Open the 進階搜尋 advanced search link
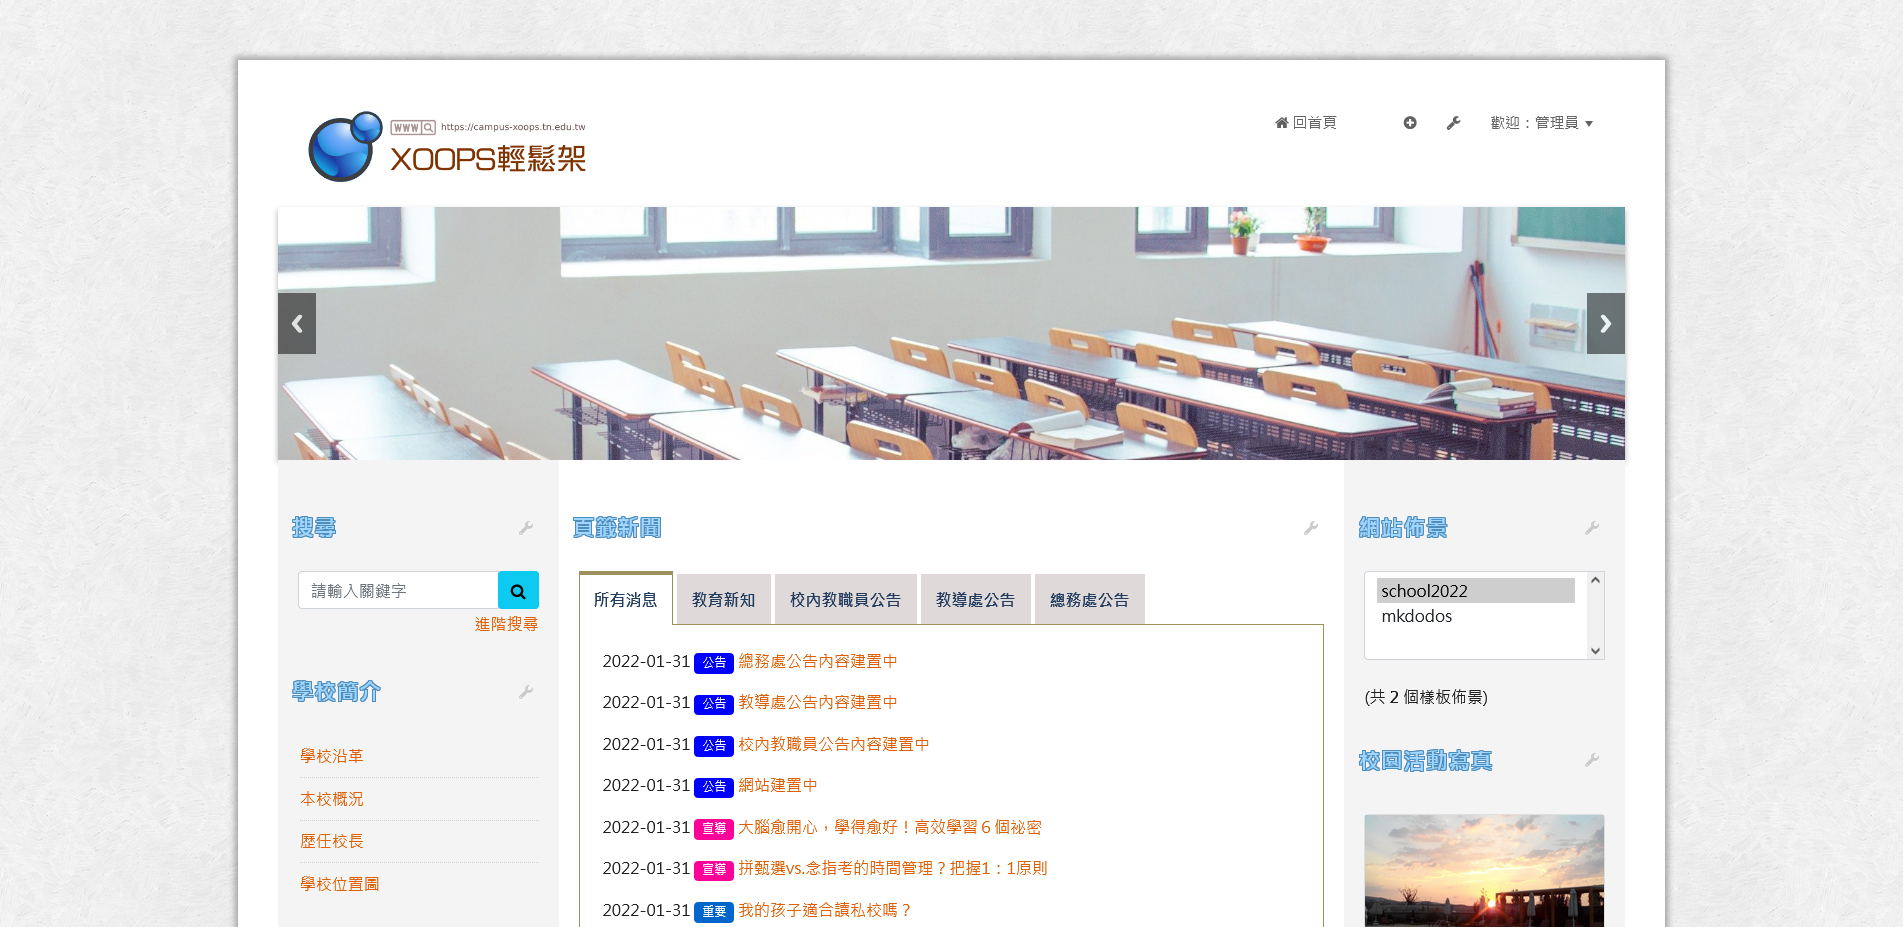1903x927 pixels. pos(506,624)
